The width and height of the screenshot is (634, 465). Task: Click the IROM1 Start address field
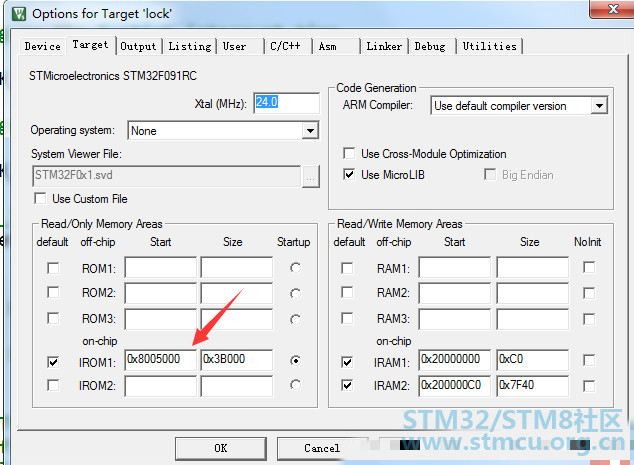tap(160, 360)
